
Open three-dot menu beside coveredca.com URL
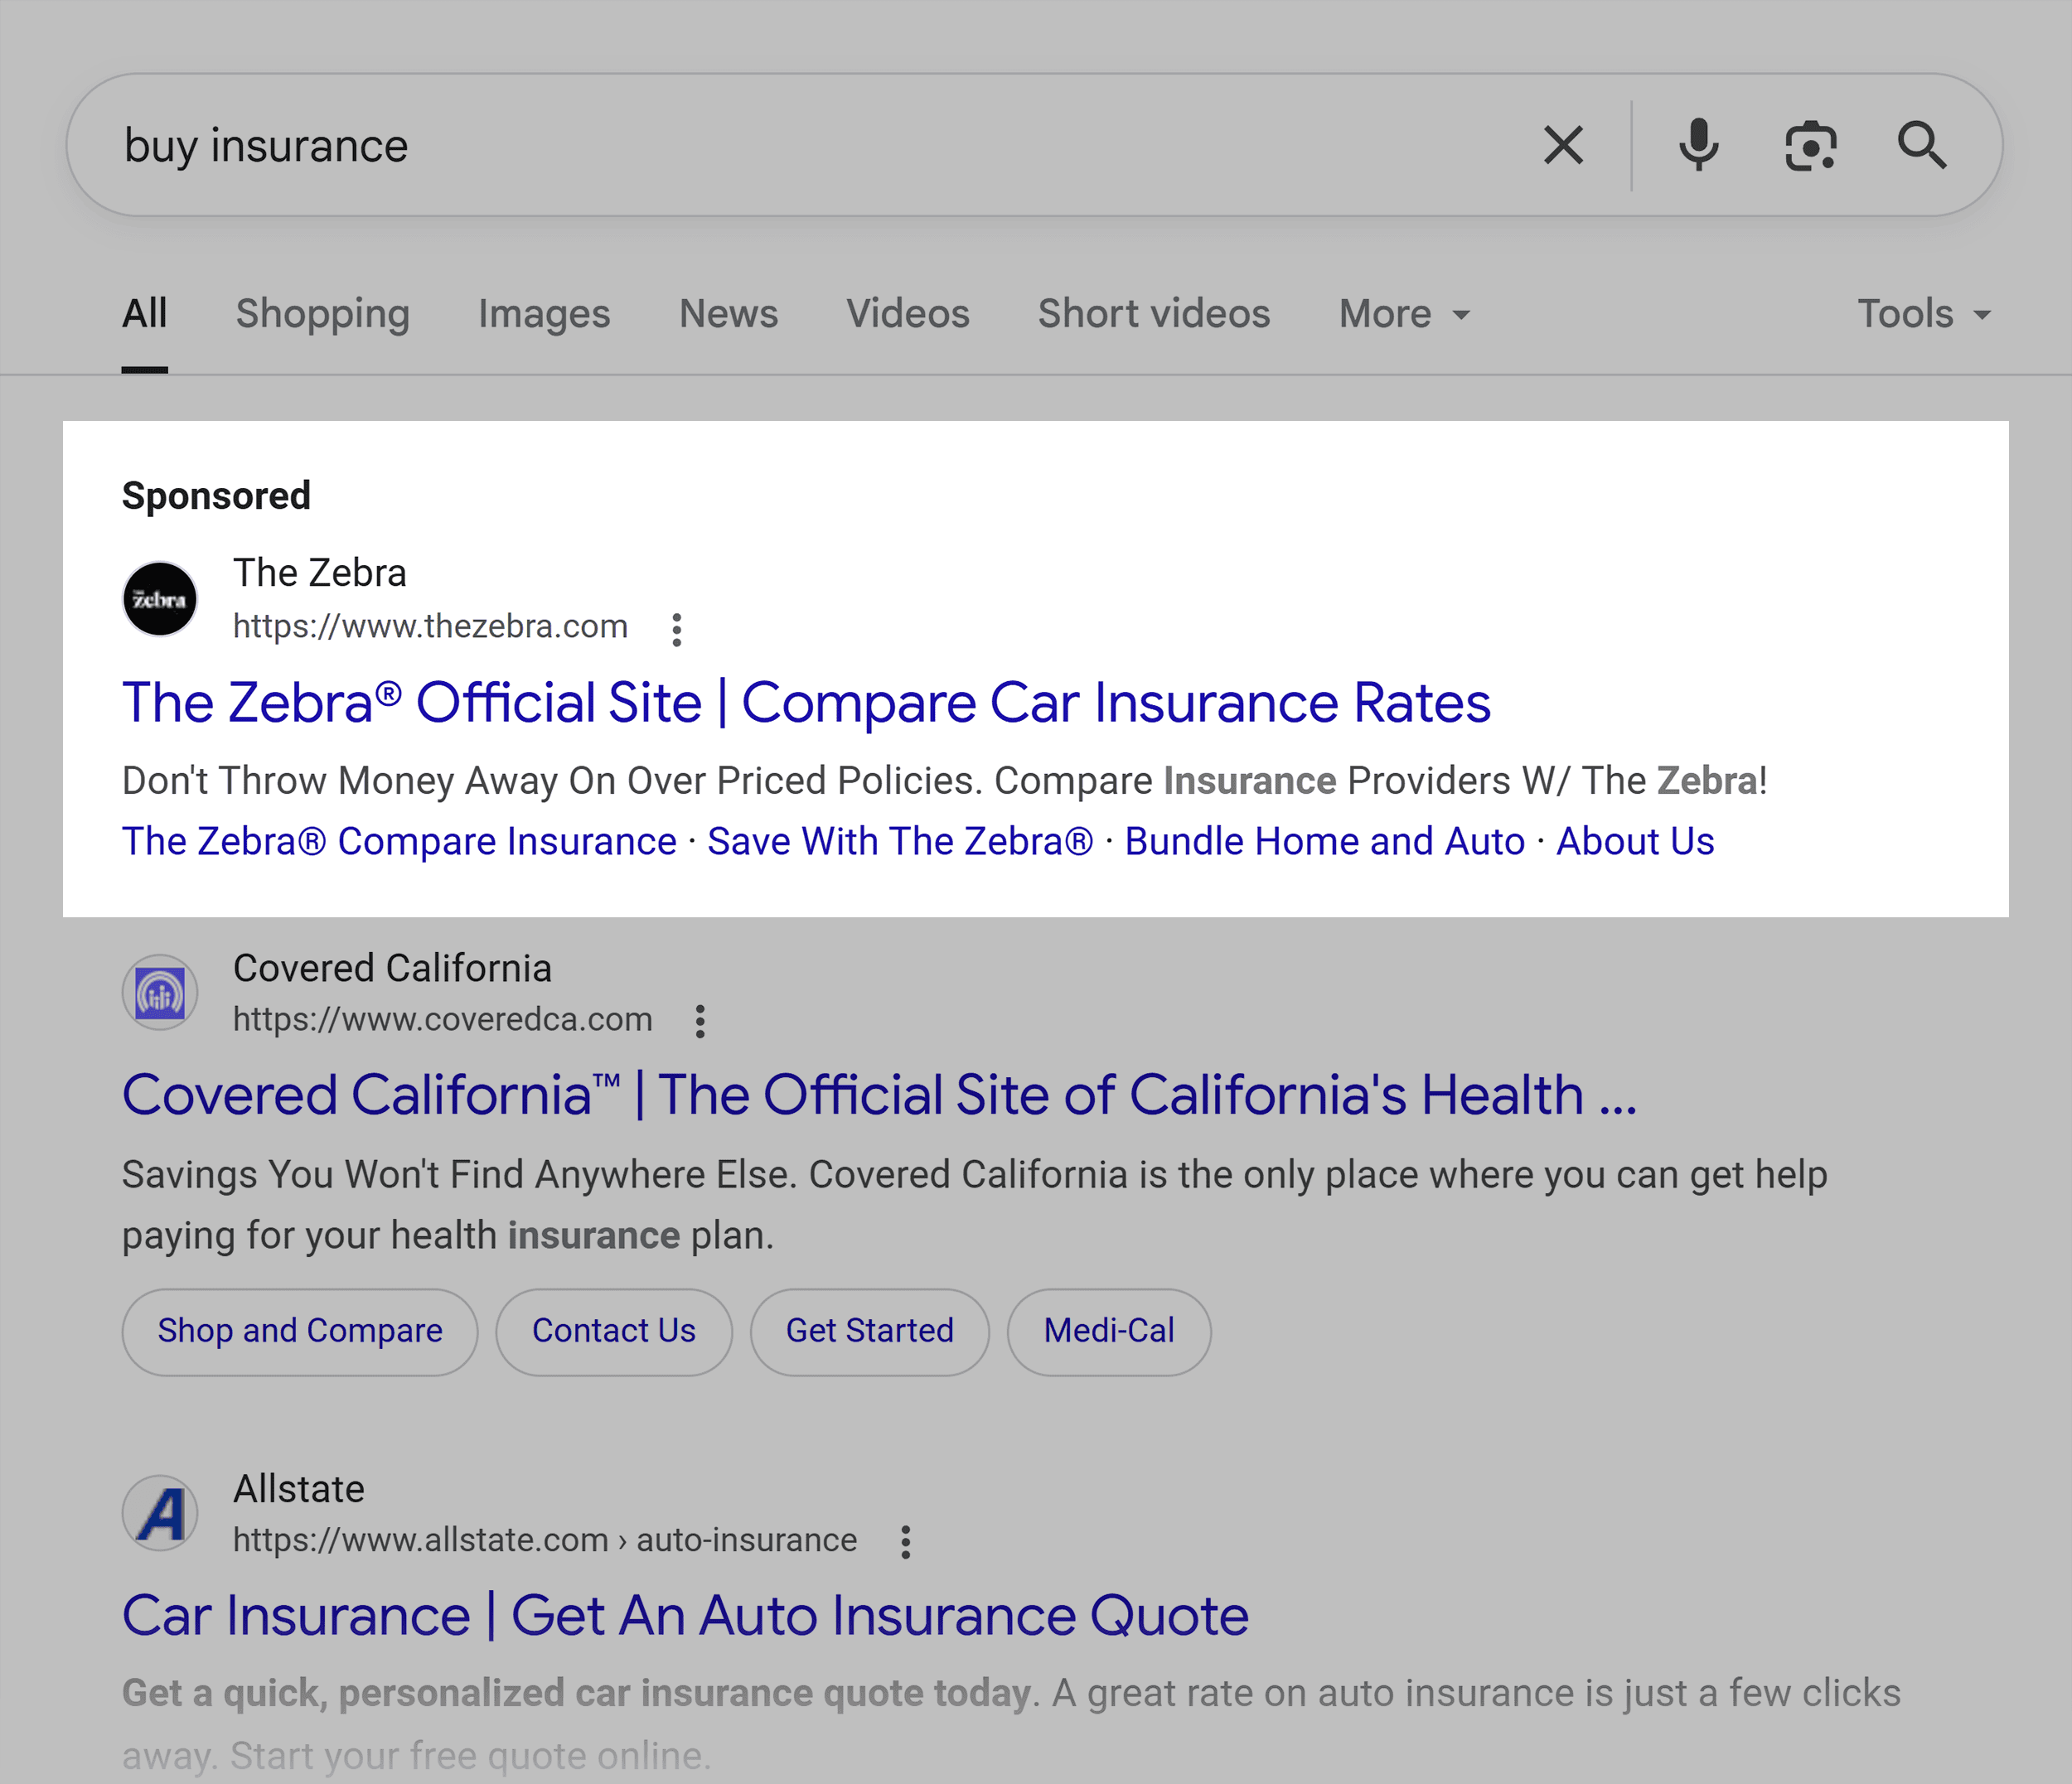click(x=700, y=1021)
